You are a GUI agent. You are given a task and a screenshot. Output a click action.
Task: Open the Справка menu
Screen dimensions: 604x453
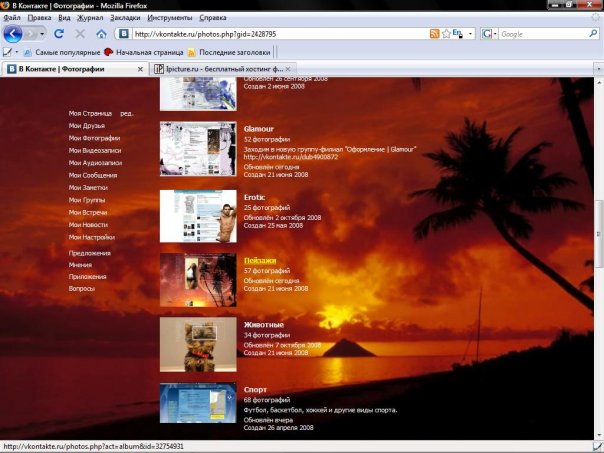click(213, 18)
